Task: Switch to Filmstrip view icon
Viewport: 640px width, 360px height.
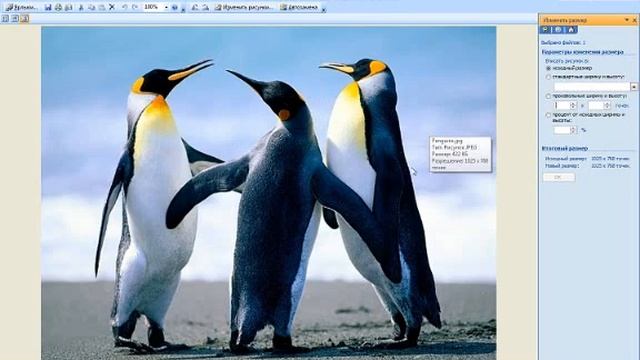Action: pyautogui.click(x=15, y=19)
